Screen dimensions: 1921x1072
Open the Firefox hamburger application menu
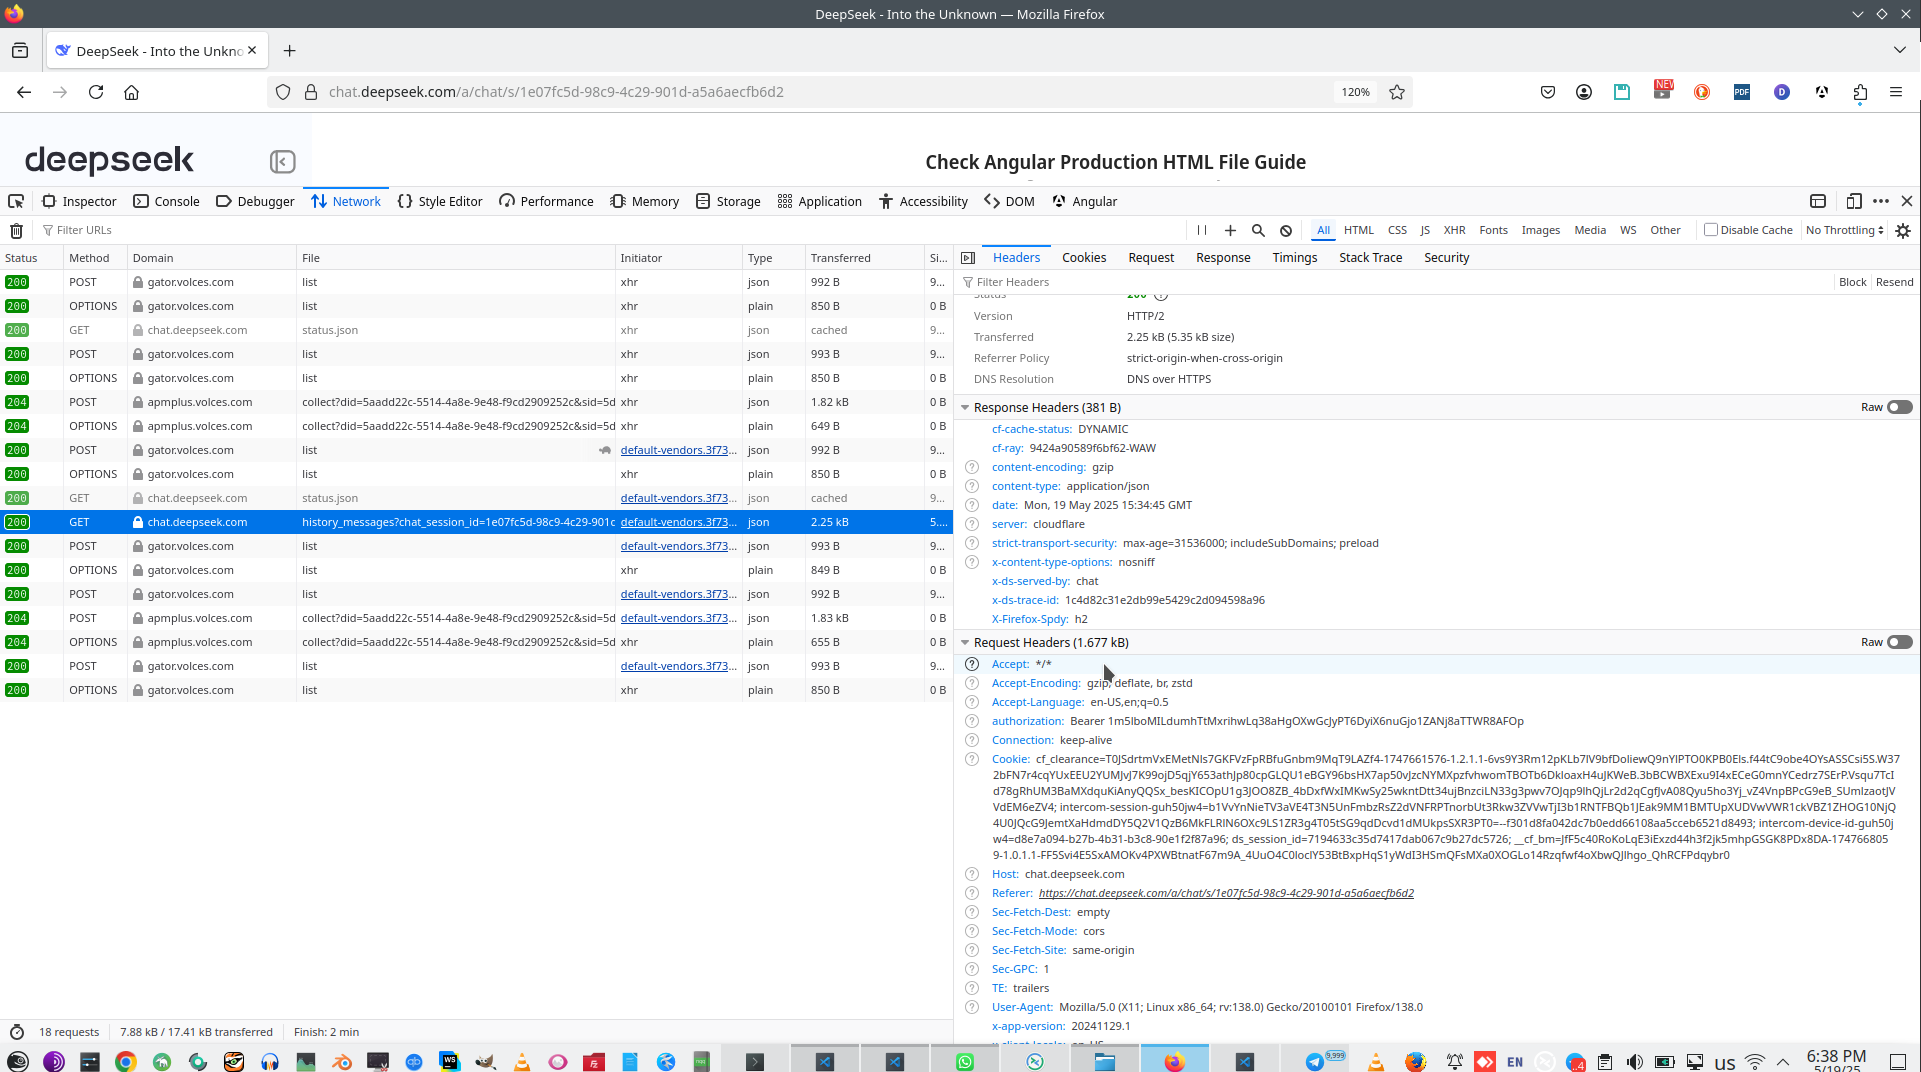(x=1896, y=92)
